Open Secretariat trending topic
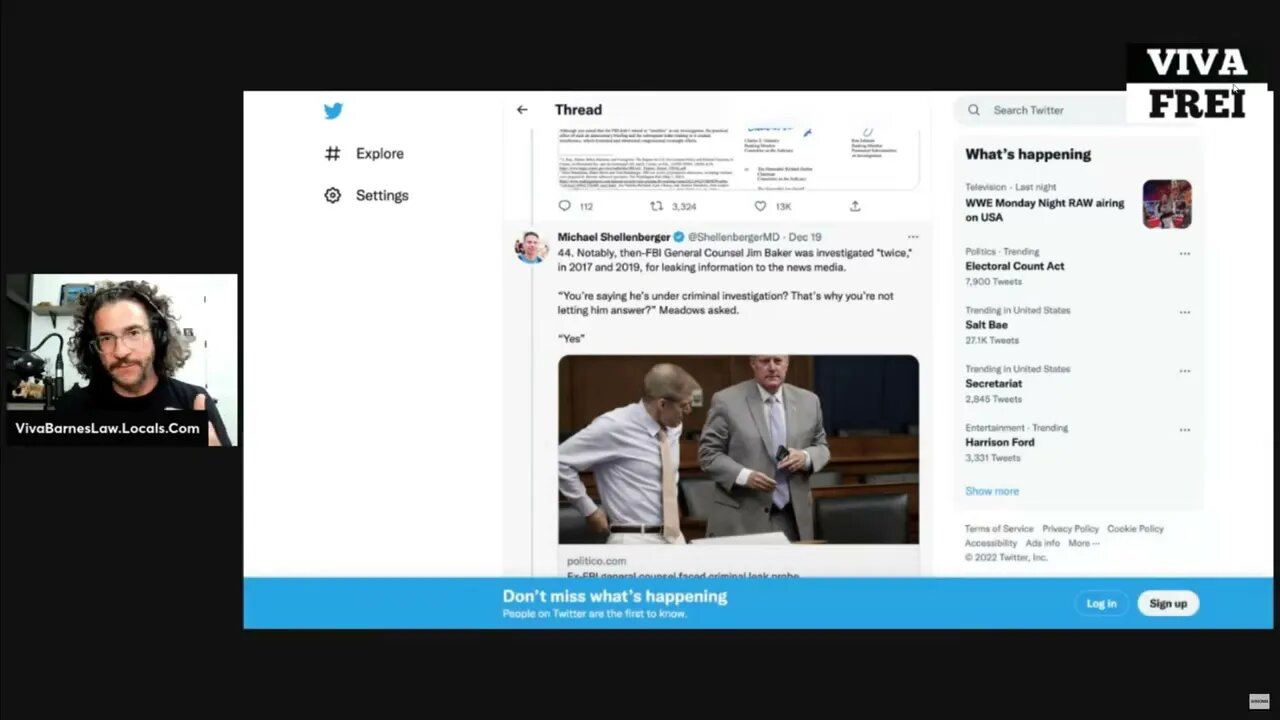1280x720 pixels. pyautogui.click(x=993, y=384)
